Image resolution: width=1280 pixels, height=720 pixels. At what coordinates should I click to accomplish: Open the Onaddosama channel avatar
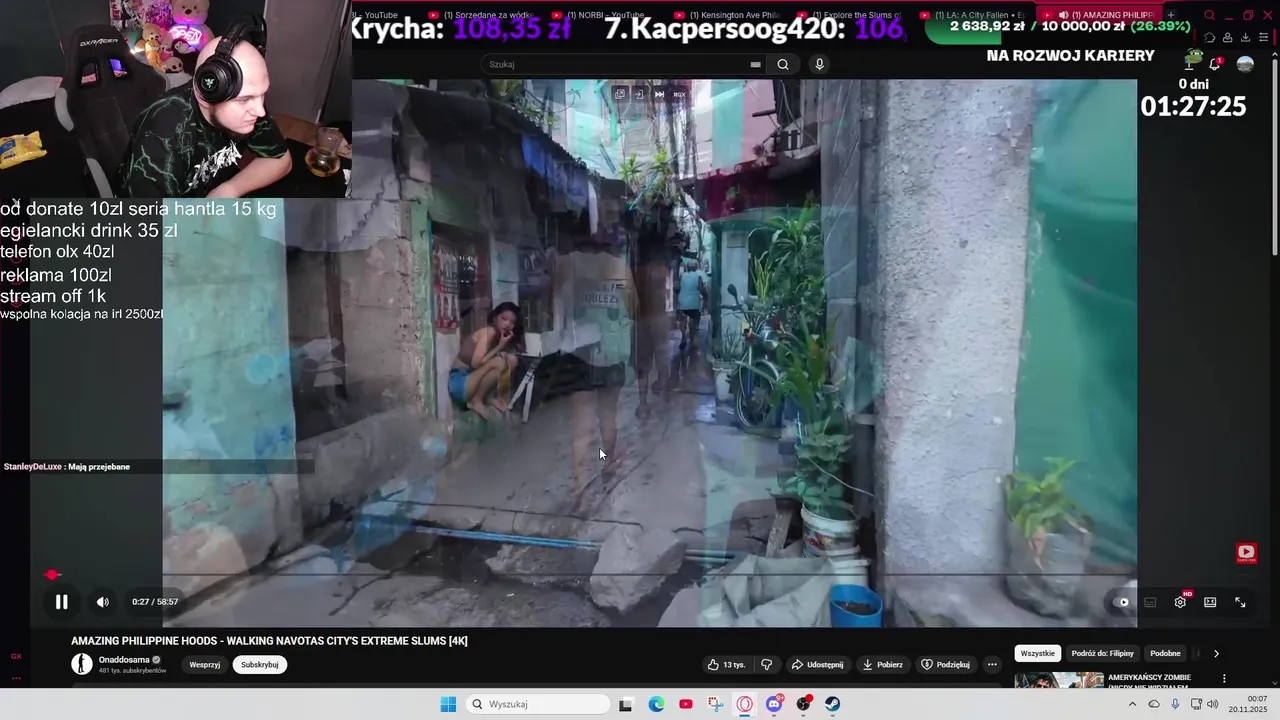(81, 664)
